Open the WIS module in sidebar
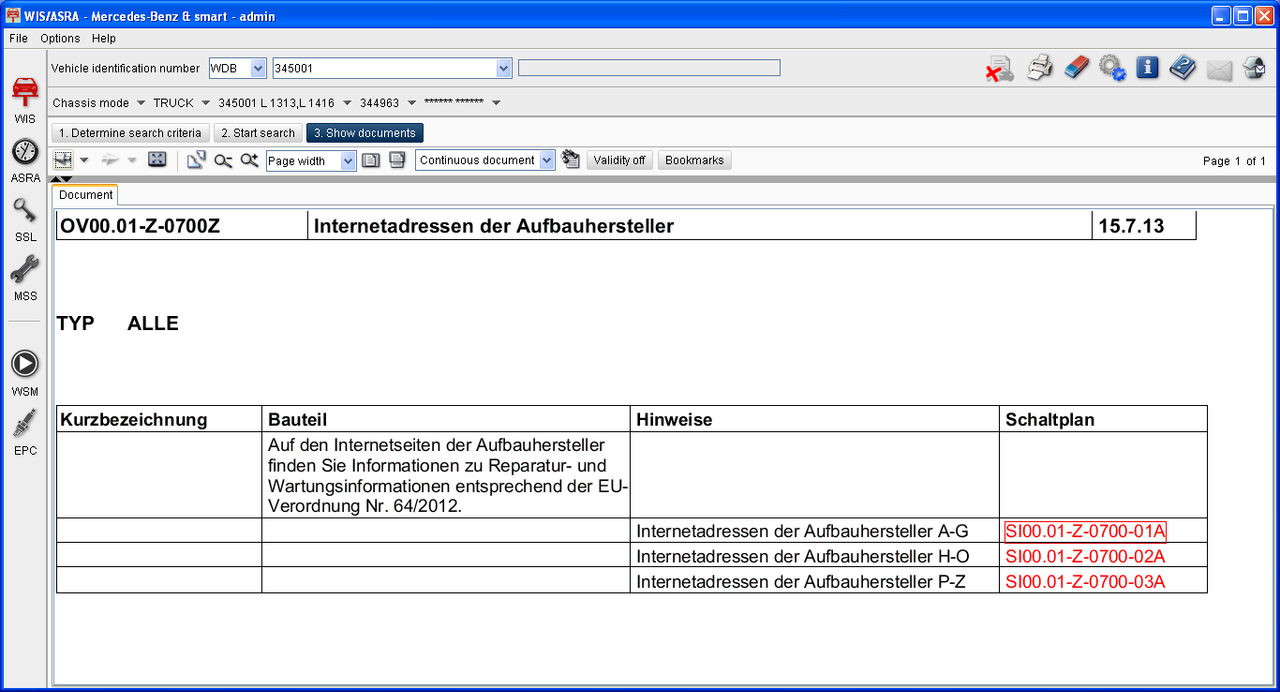1280x692 pixels. tap(25, 98)
